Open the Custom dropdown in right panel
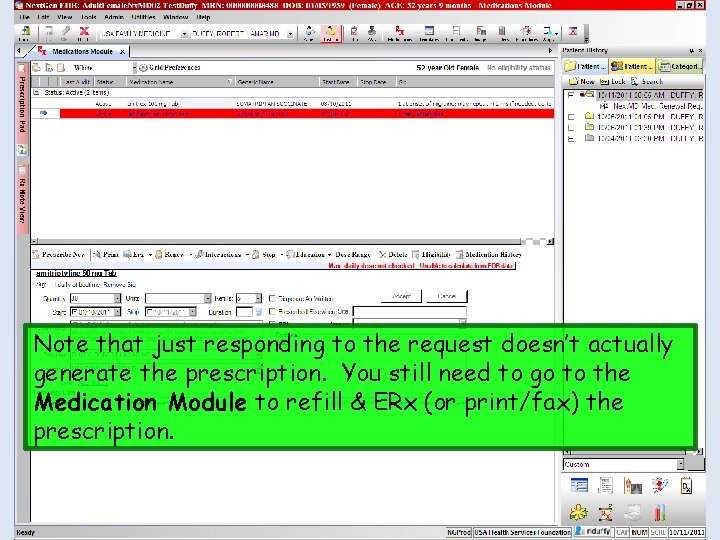 tap(680, 464)
